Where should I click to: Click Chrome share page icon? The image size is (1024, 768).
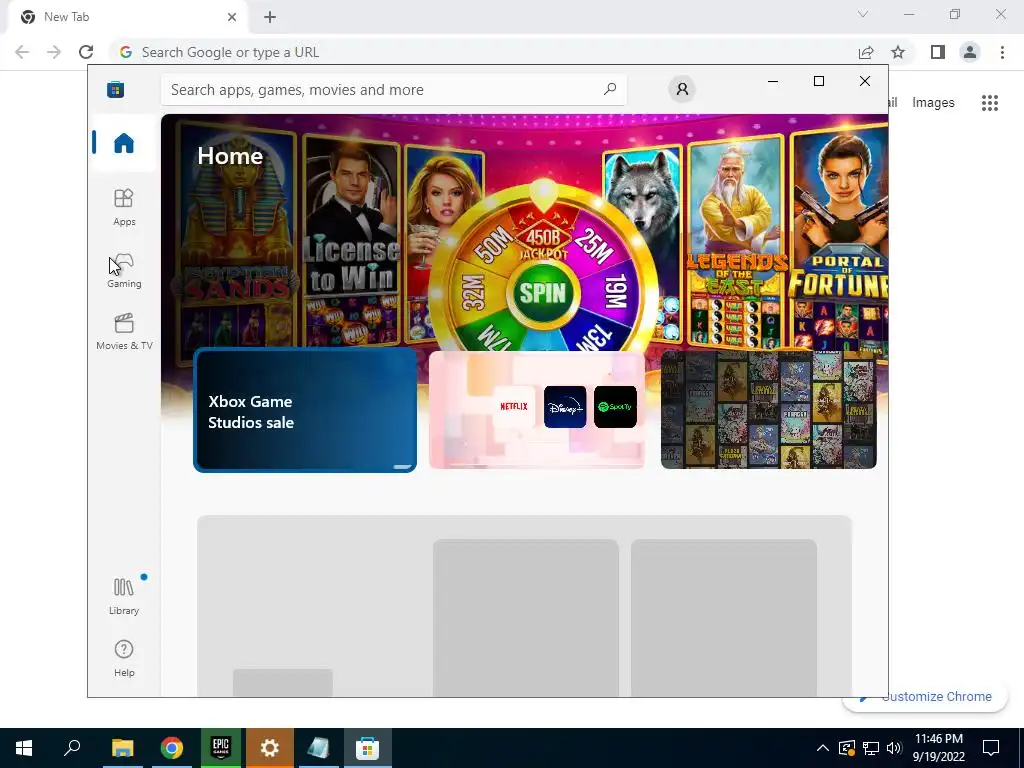(x=866, y=52)
